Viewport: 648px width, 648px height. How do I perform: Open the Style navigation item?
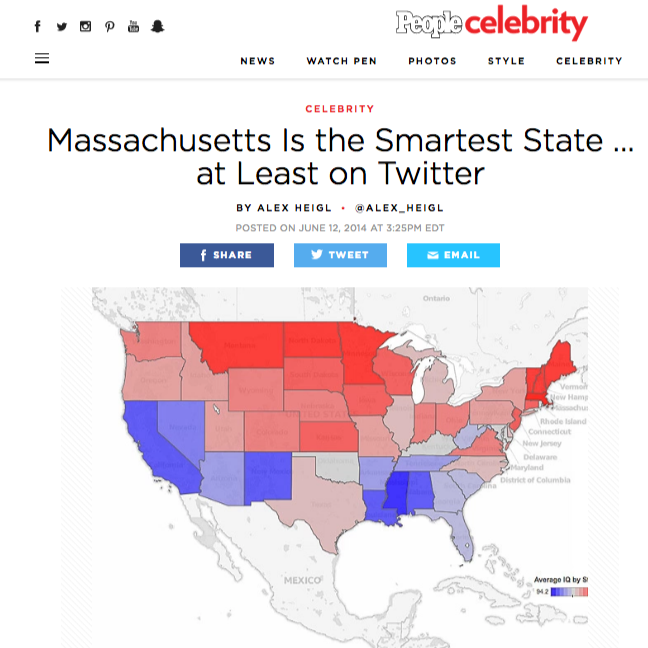click(506, 61)
